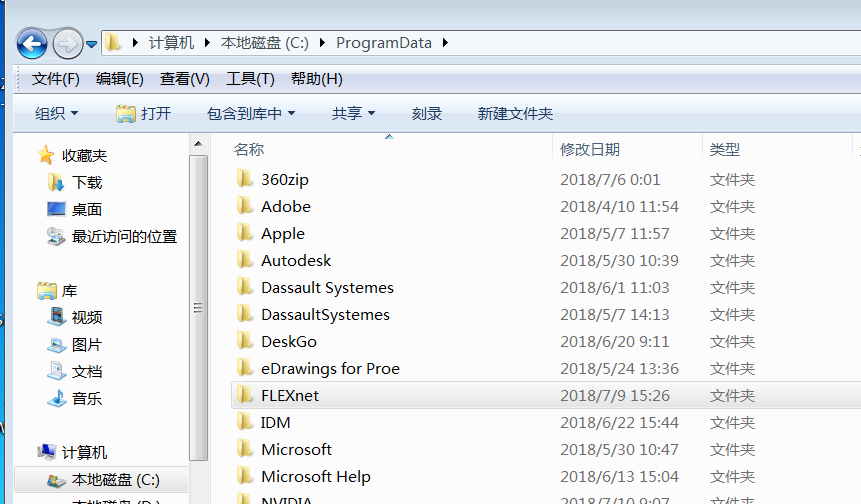Expand arrow after 本地磁盘 (C:) in path
861x504 pixels.
[322, 42]
